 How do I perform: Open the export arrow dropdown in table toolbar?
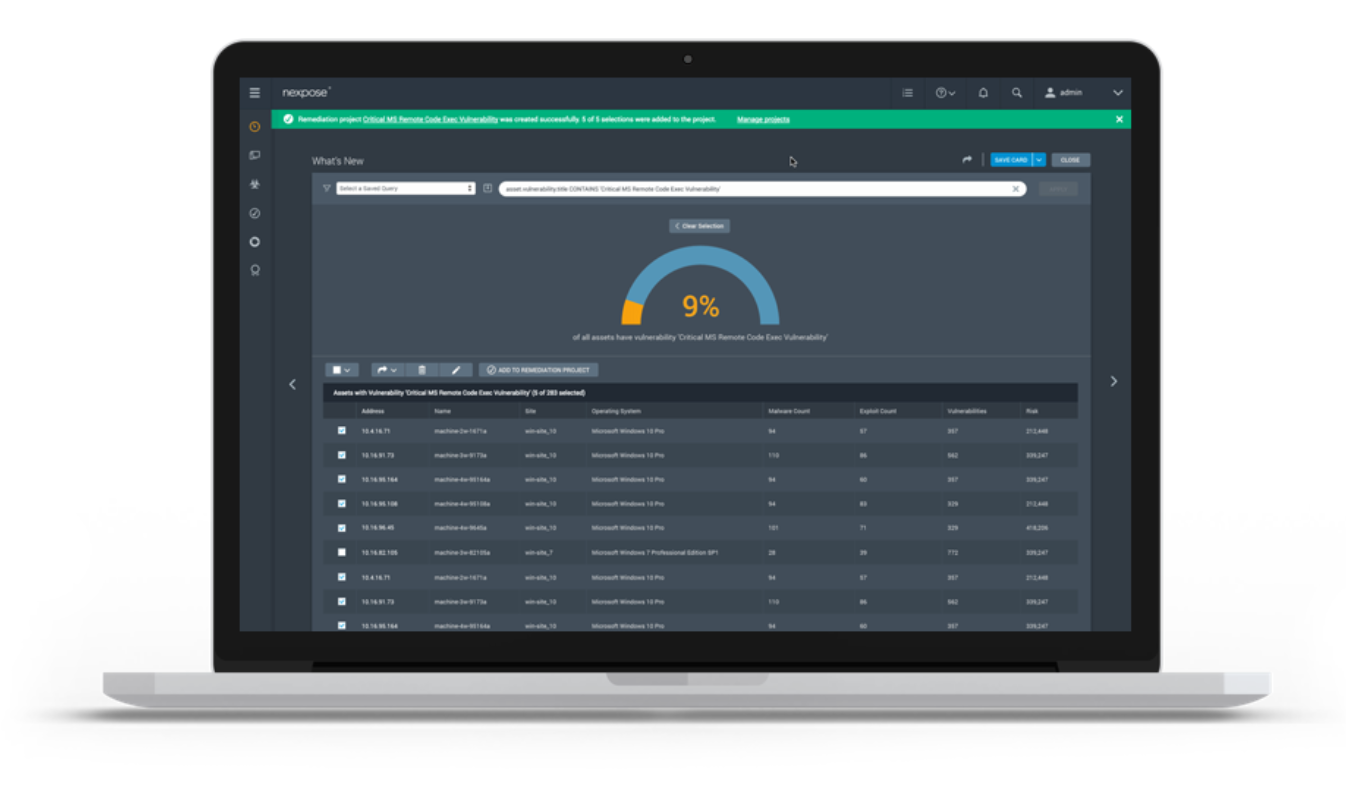(388, 370)
